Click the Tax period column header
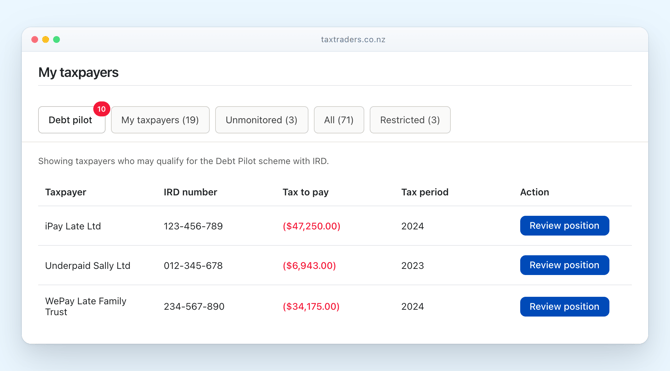This screenshot has width=670, height=371. 425,192
